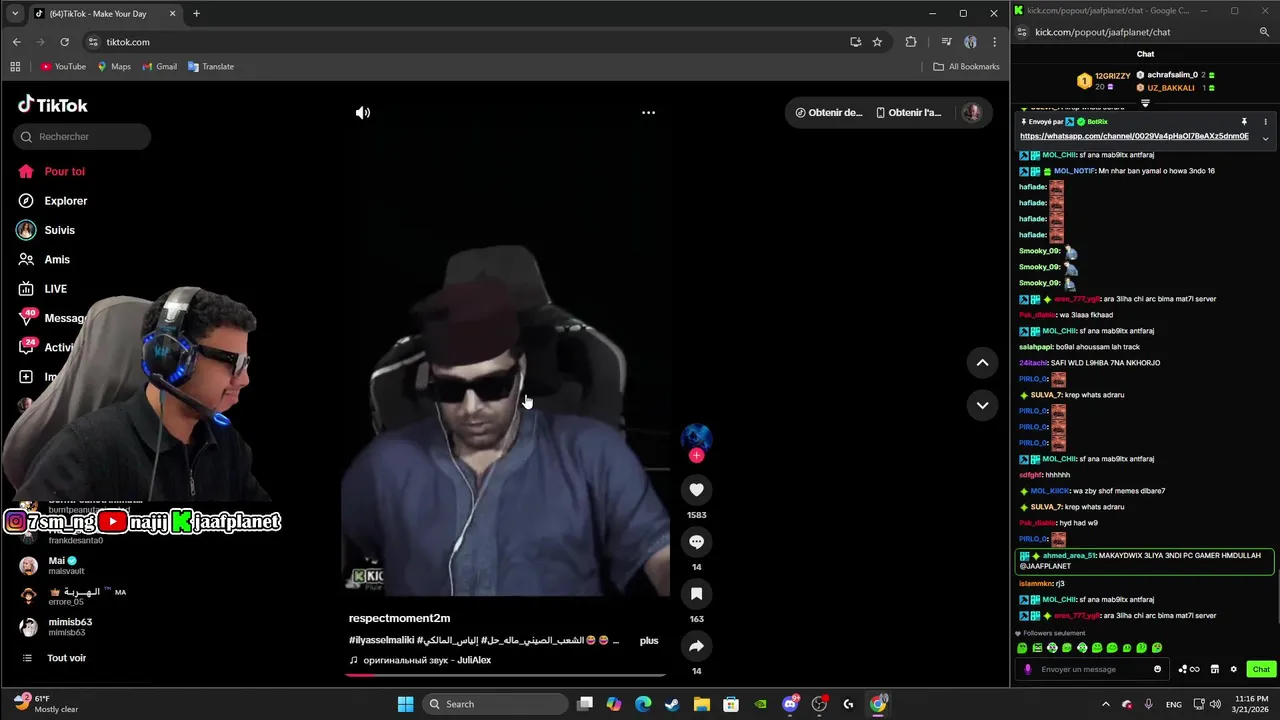Screen dimensions: 1280x720
Task: Insert the first green Kick emote
Action: click(1022, 648)
